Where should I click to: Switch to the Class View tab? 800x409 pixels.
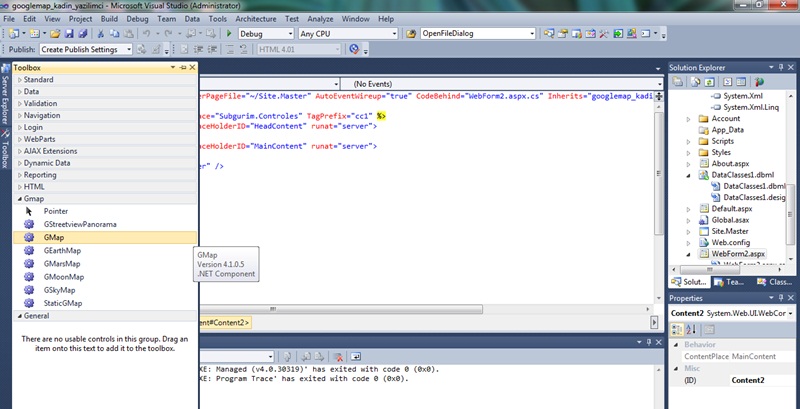(x=775, y=282)
